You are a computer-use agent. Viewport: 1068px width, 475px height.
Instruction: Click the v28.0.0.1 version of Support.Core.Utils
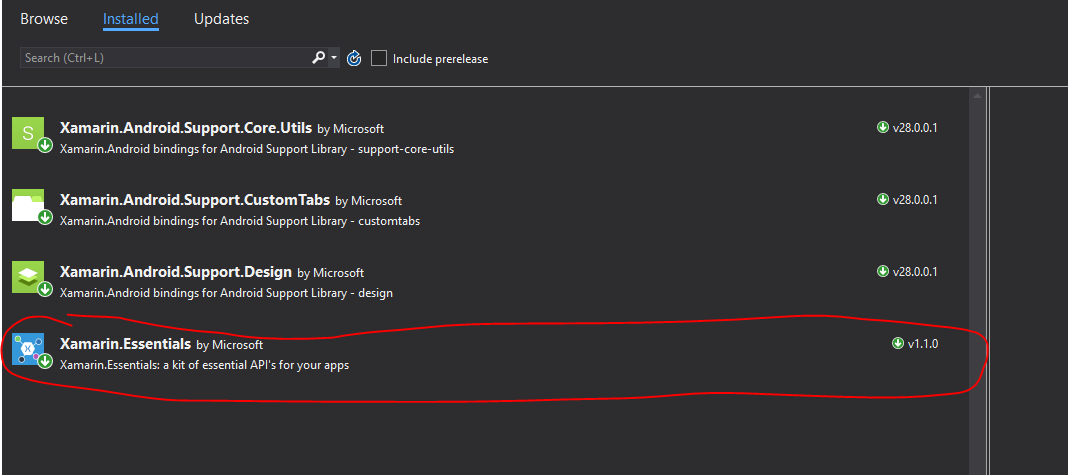tap(915, 127)
